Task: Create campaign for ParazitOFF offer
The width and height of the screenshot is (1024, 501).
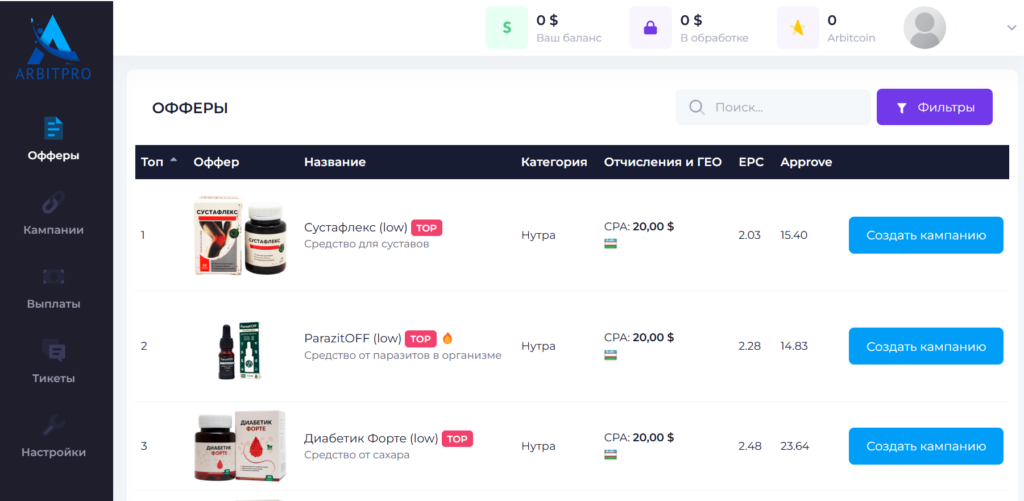Action: (925, 346)
